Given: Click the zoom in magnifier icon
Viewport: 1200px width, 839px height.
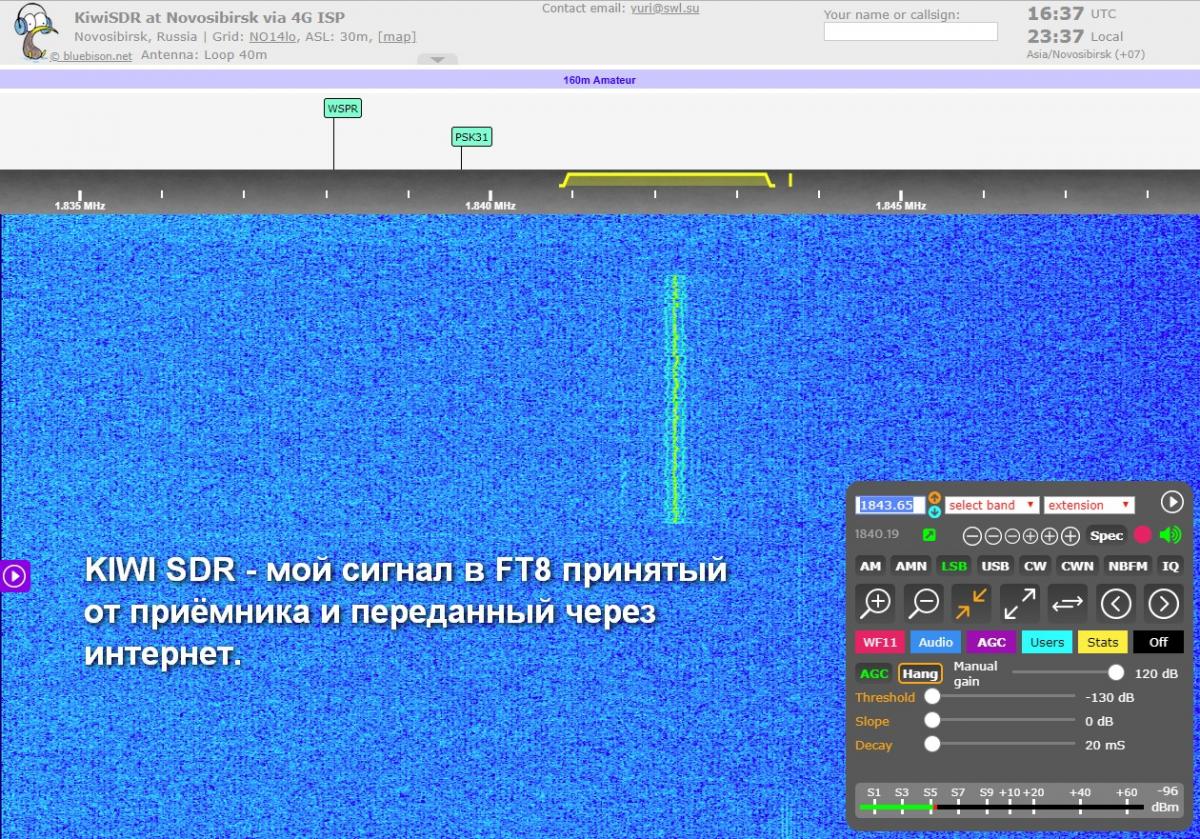Looking at the screenshot, I should coord(876,602).
